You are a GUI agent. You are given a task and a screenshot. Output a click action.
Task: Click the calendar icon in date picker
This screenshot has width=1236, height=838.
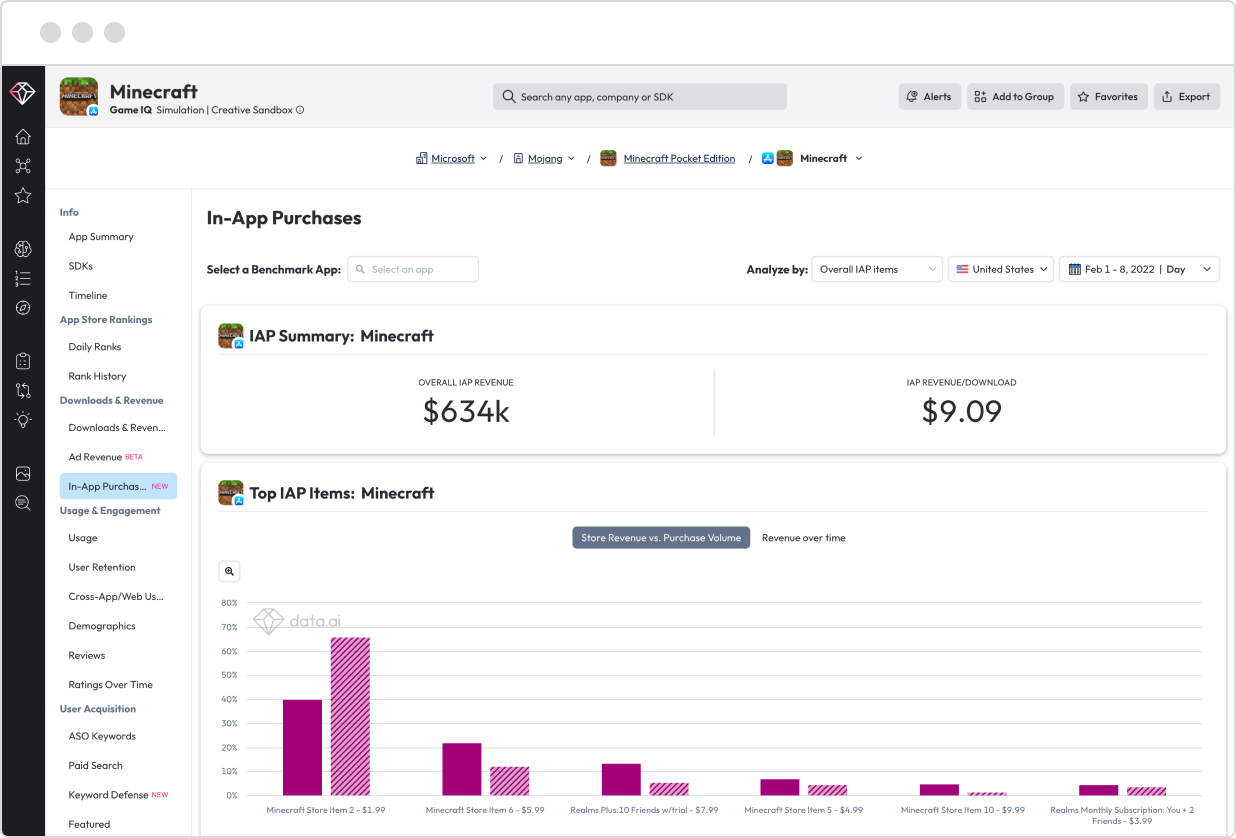pos(1075,269)
